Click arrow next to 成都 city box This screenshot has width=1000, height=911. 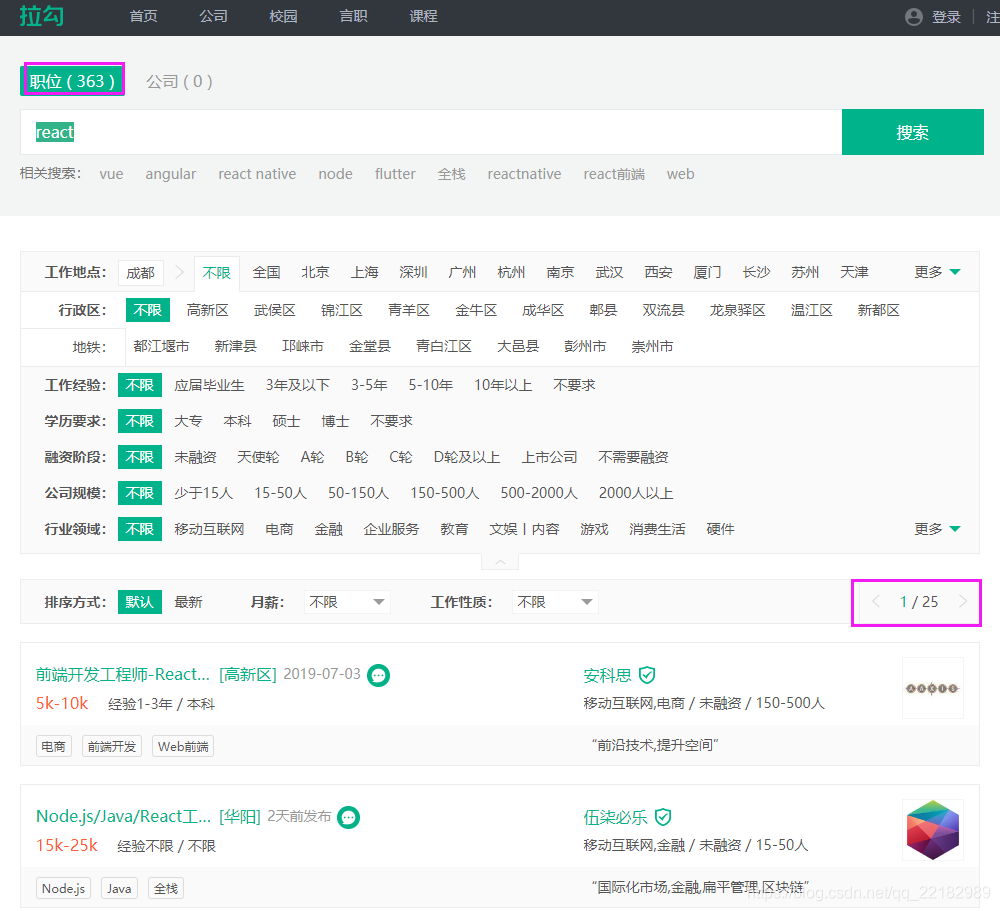coord(179,272)
